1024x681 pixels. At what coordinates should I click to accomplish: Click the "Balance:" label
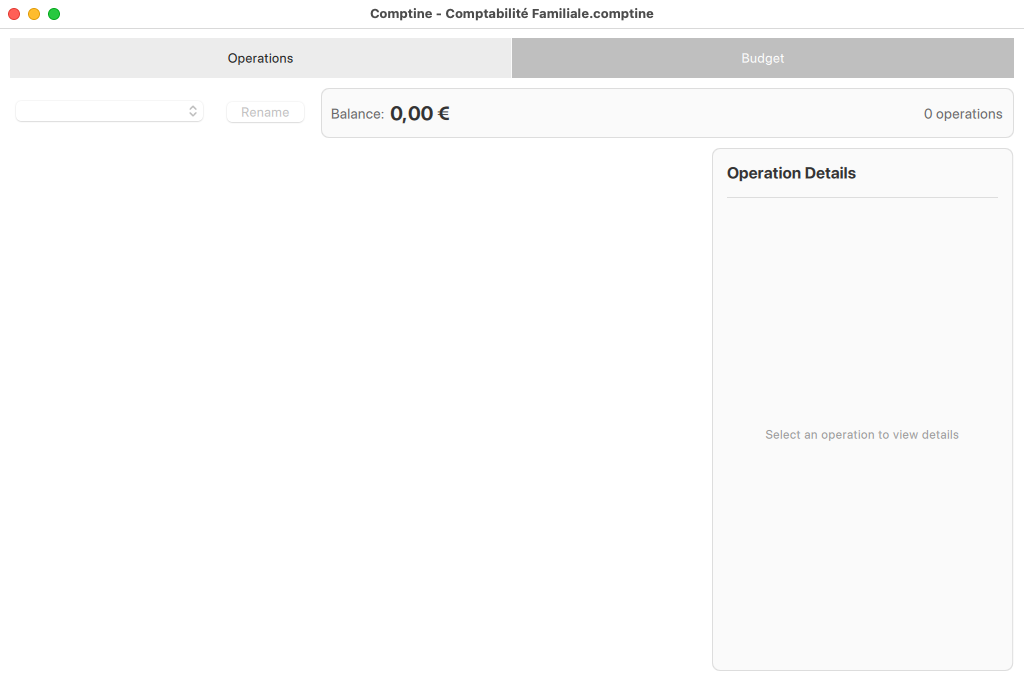pos(357,114)
